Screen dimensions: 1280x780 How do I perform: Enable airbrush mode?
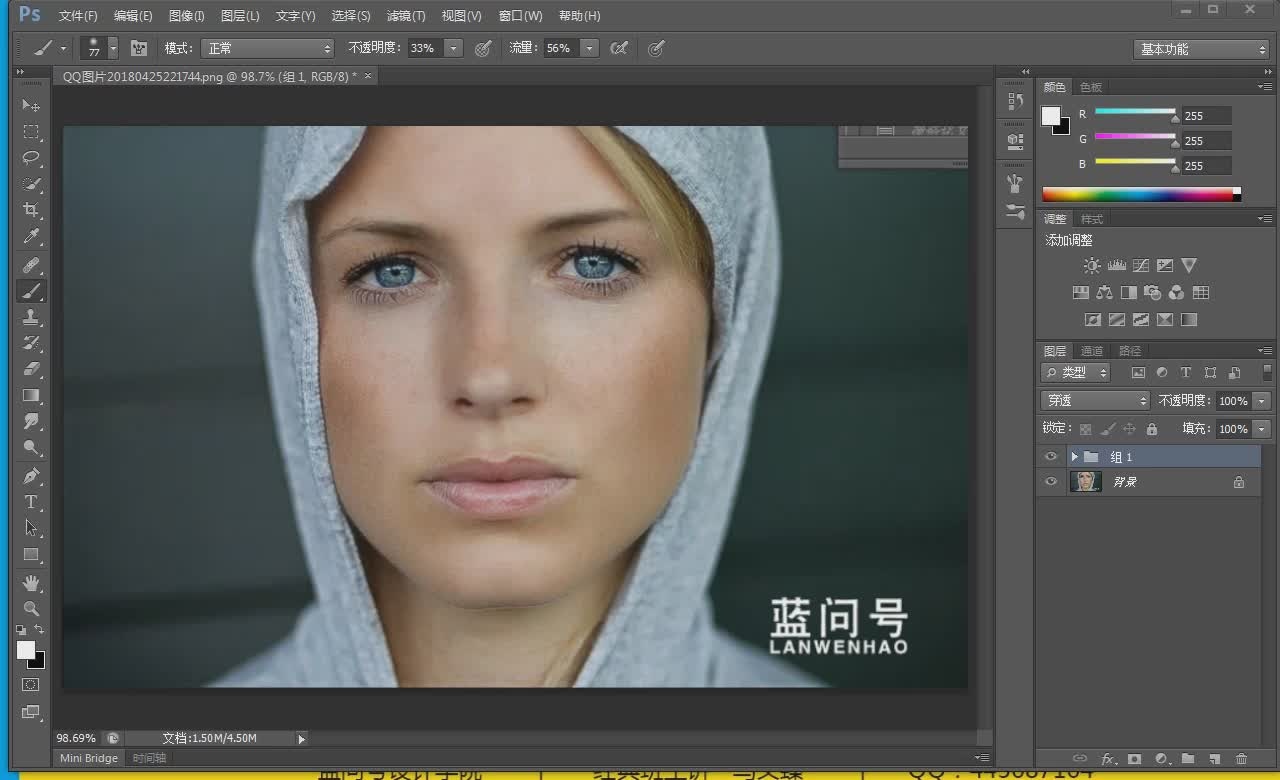pyautogui.click(x=619, y=48)
